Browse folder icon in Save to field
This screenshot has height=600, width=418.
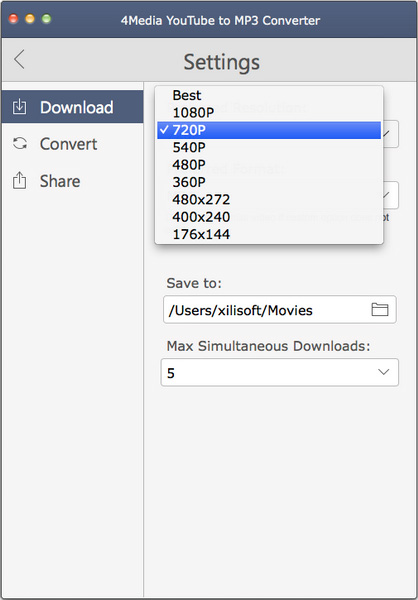(380, 309)
